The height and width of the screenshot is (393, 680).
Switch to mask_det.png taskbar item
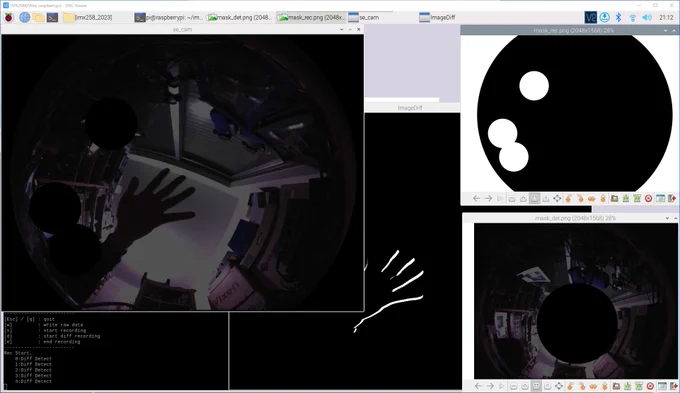239,17
